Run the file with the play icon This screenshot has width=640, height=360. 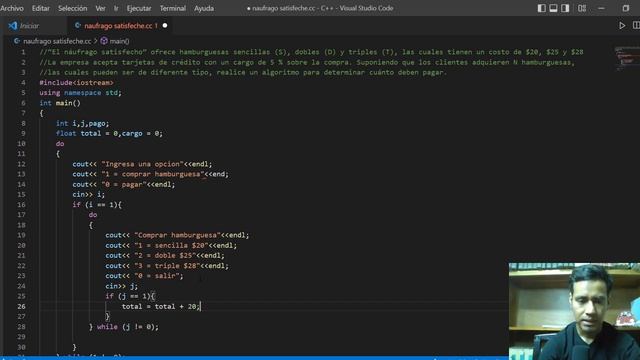tap(622, 25)
